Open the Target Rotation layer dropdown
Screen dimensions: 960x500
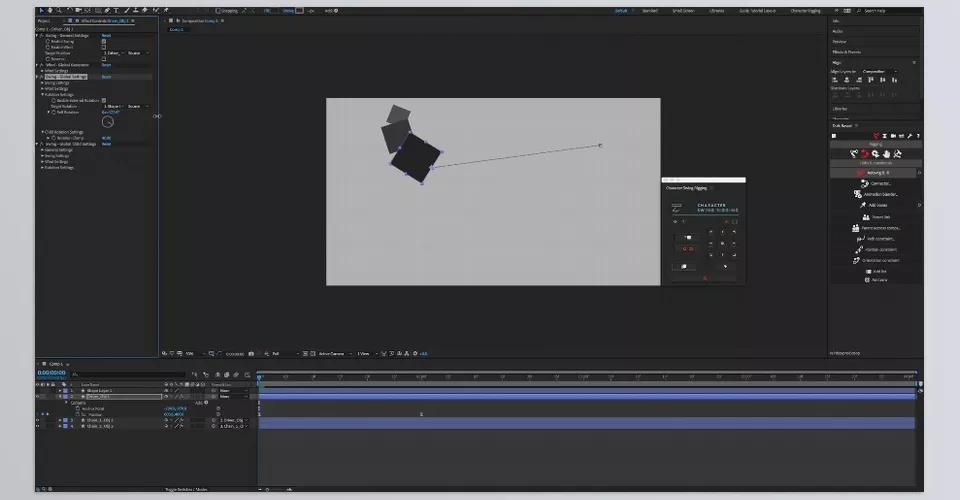pyautogui.click(x=113, y=106)
